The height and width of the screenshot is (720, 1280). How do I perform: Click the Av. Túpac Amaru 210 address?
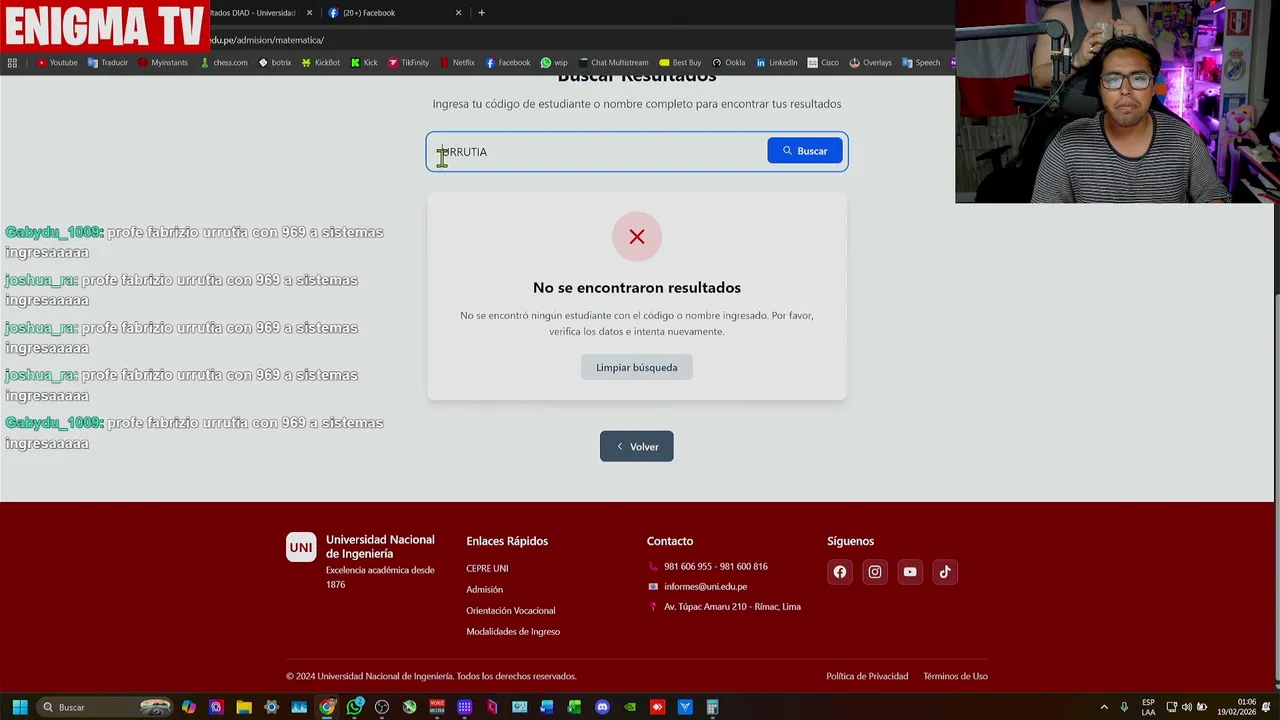click(x=732, y=606)
